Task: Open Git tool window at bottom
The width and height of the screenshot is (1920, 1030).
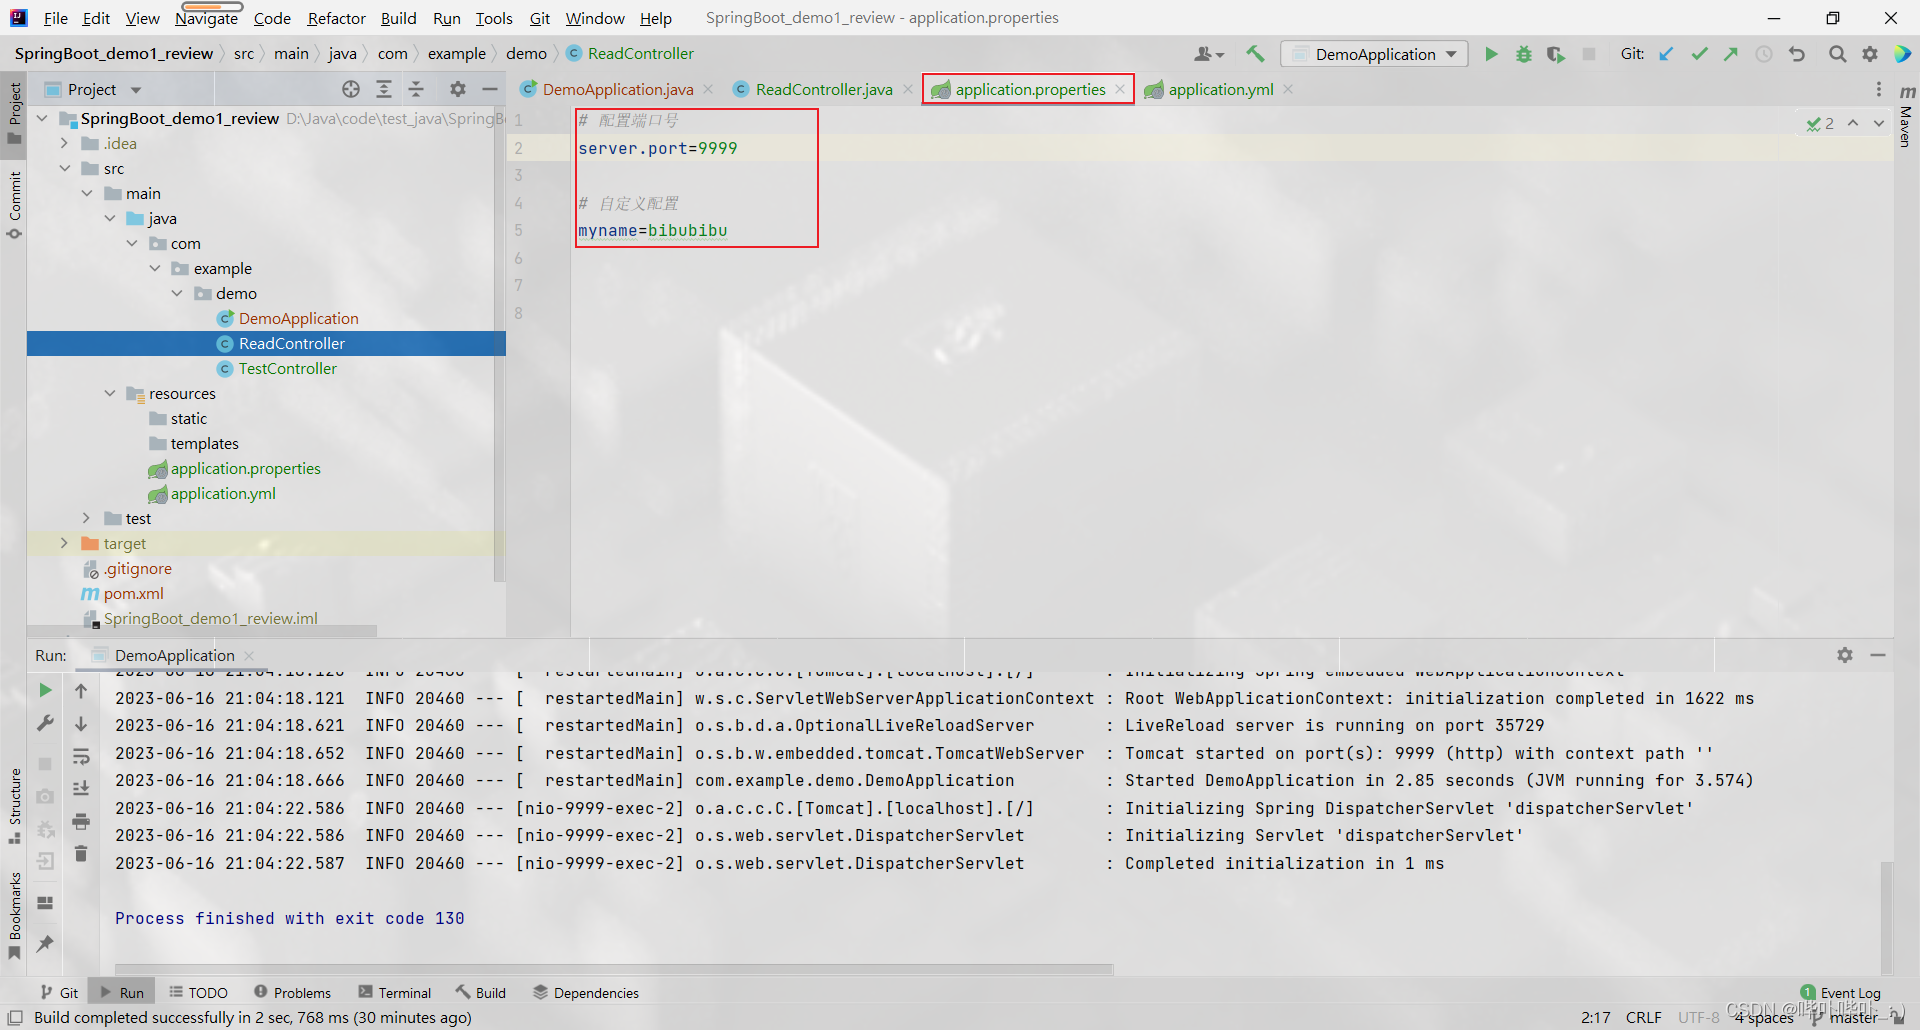Action: pos(59,992)
